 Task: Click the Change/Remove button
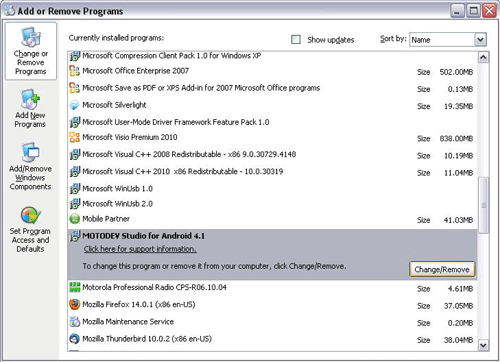[x=442, y=269]
